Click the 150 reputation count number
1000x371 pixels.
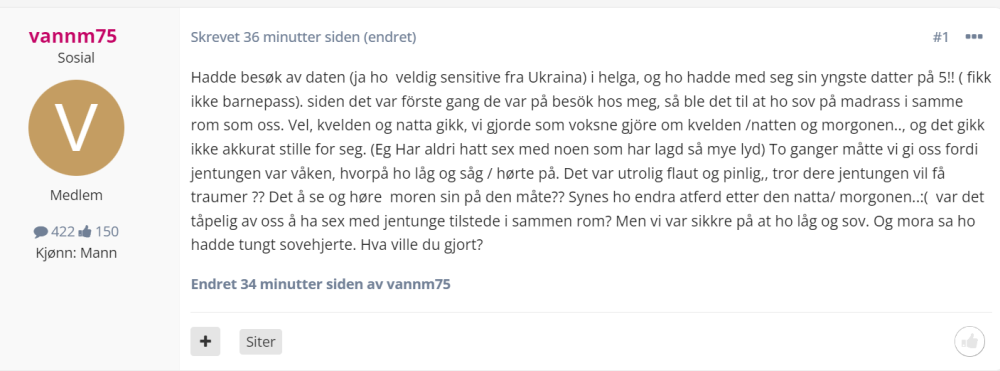107,231
